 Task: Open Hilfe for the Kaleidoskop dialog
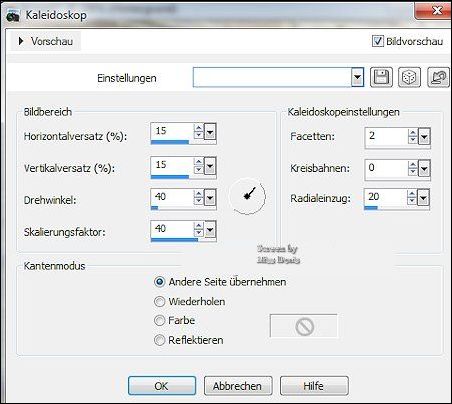(314, 386)
